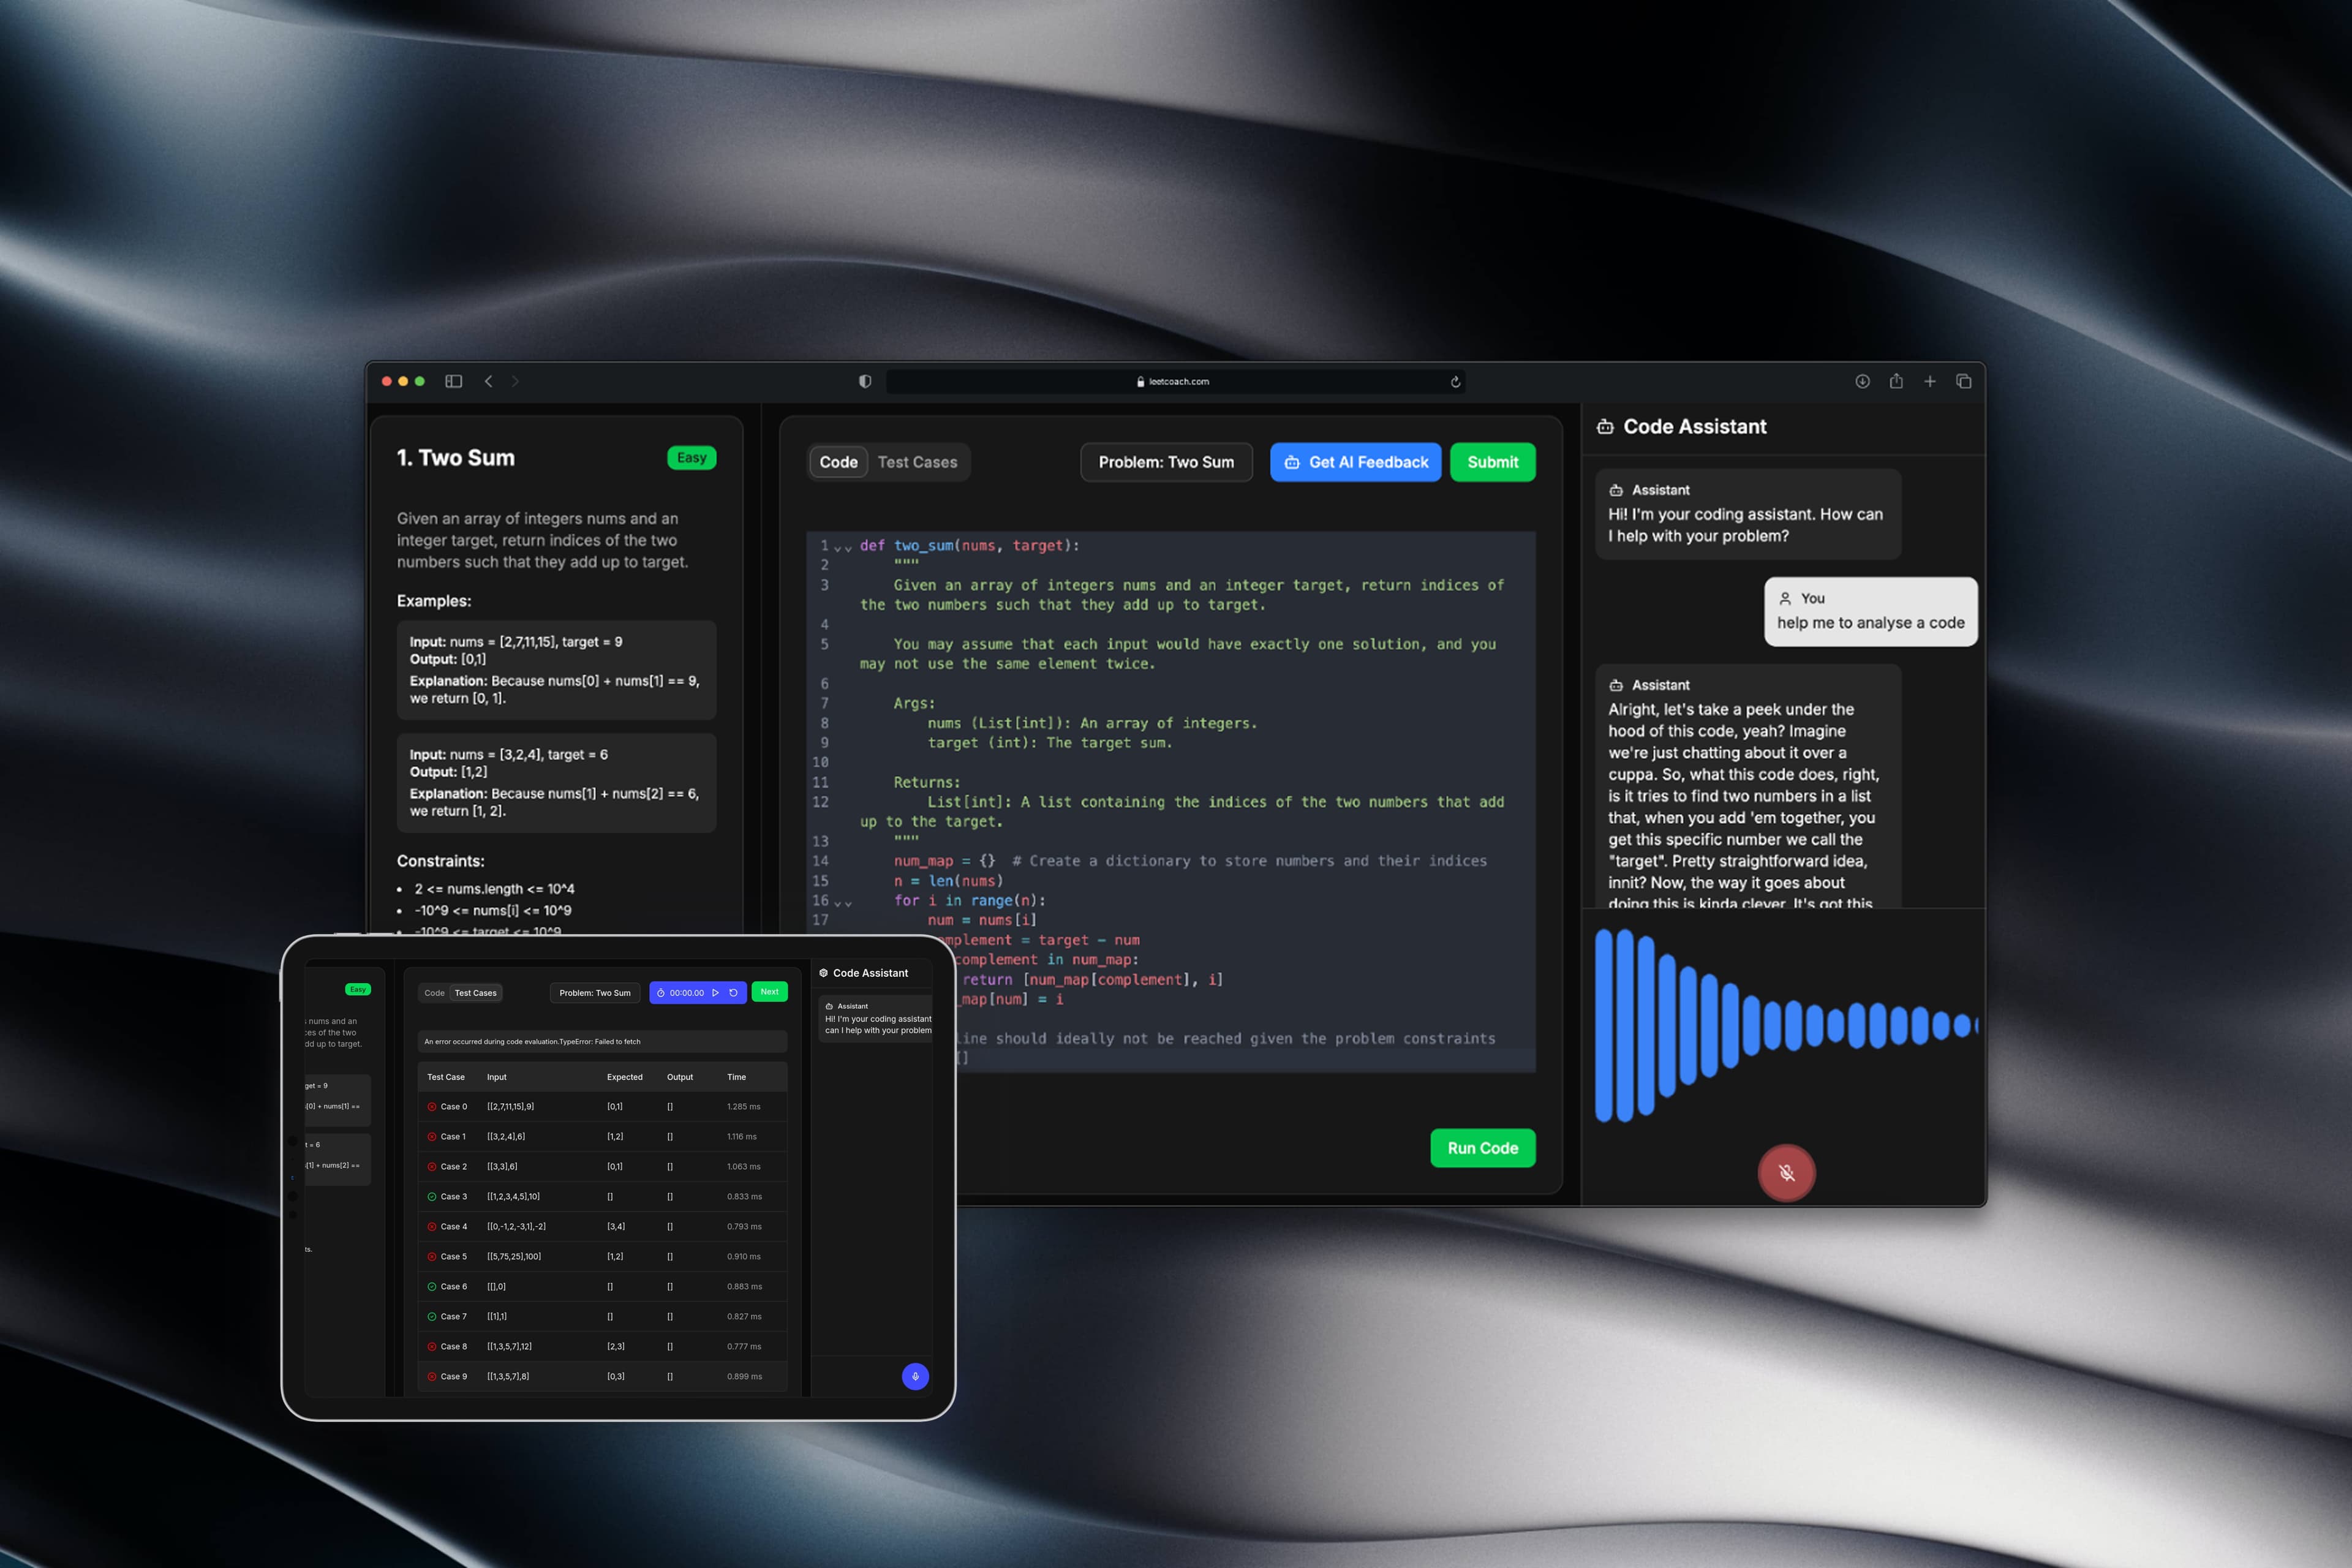
Task: Select the Code tab on the tablet
Action: (434, 993)
